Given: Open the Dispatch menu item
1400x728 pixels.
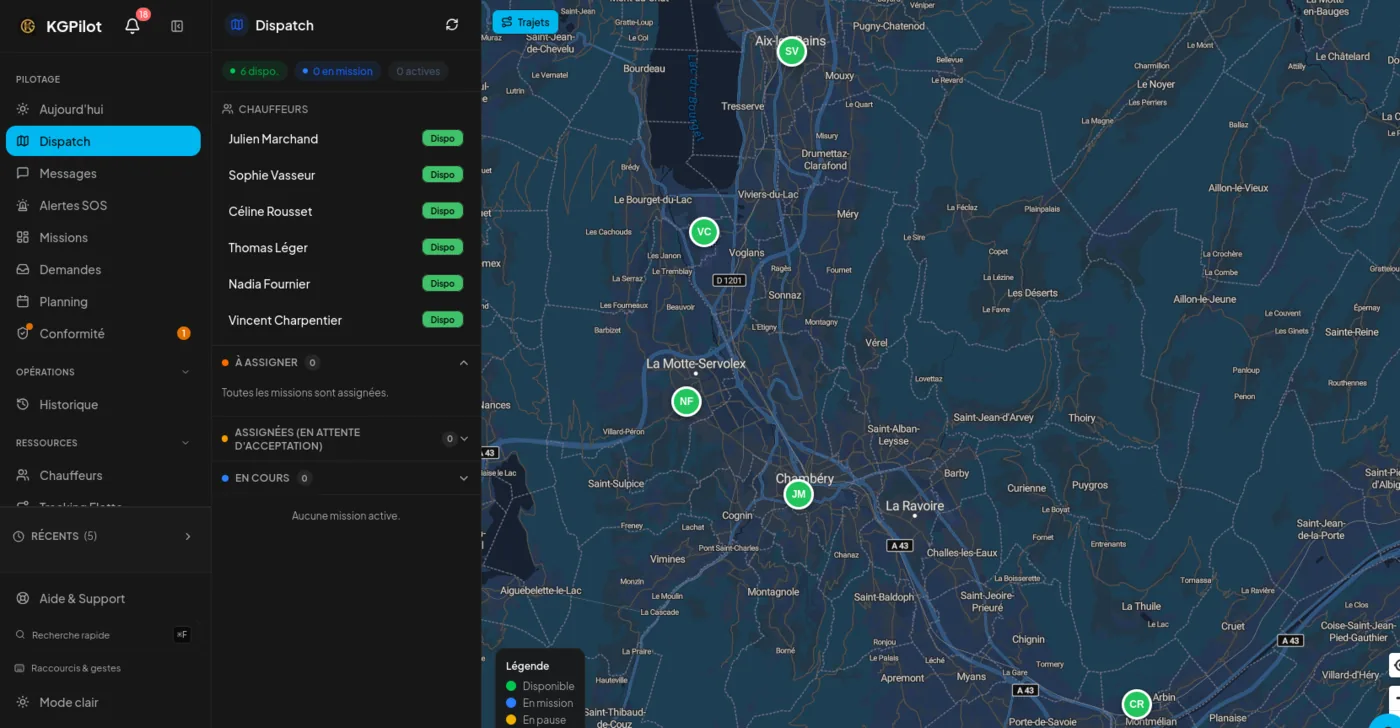Looking at the screenshot, I should pyautogui.click(x=103, y=141).
